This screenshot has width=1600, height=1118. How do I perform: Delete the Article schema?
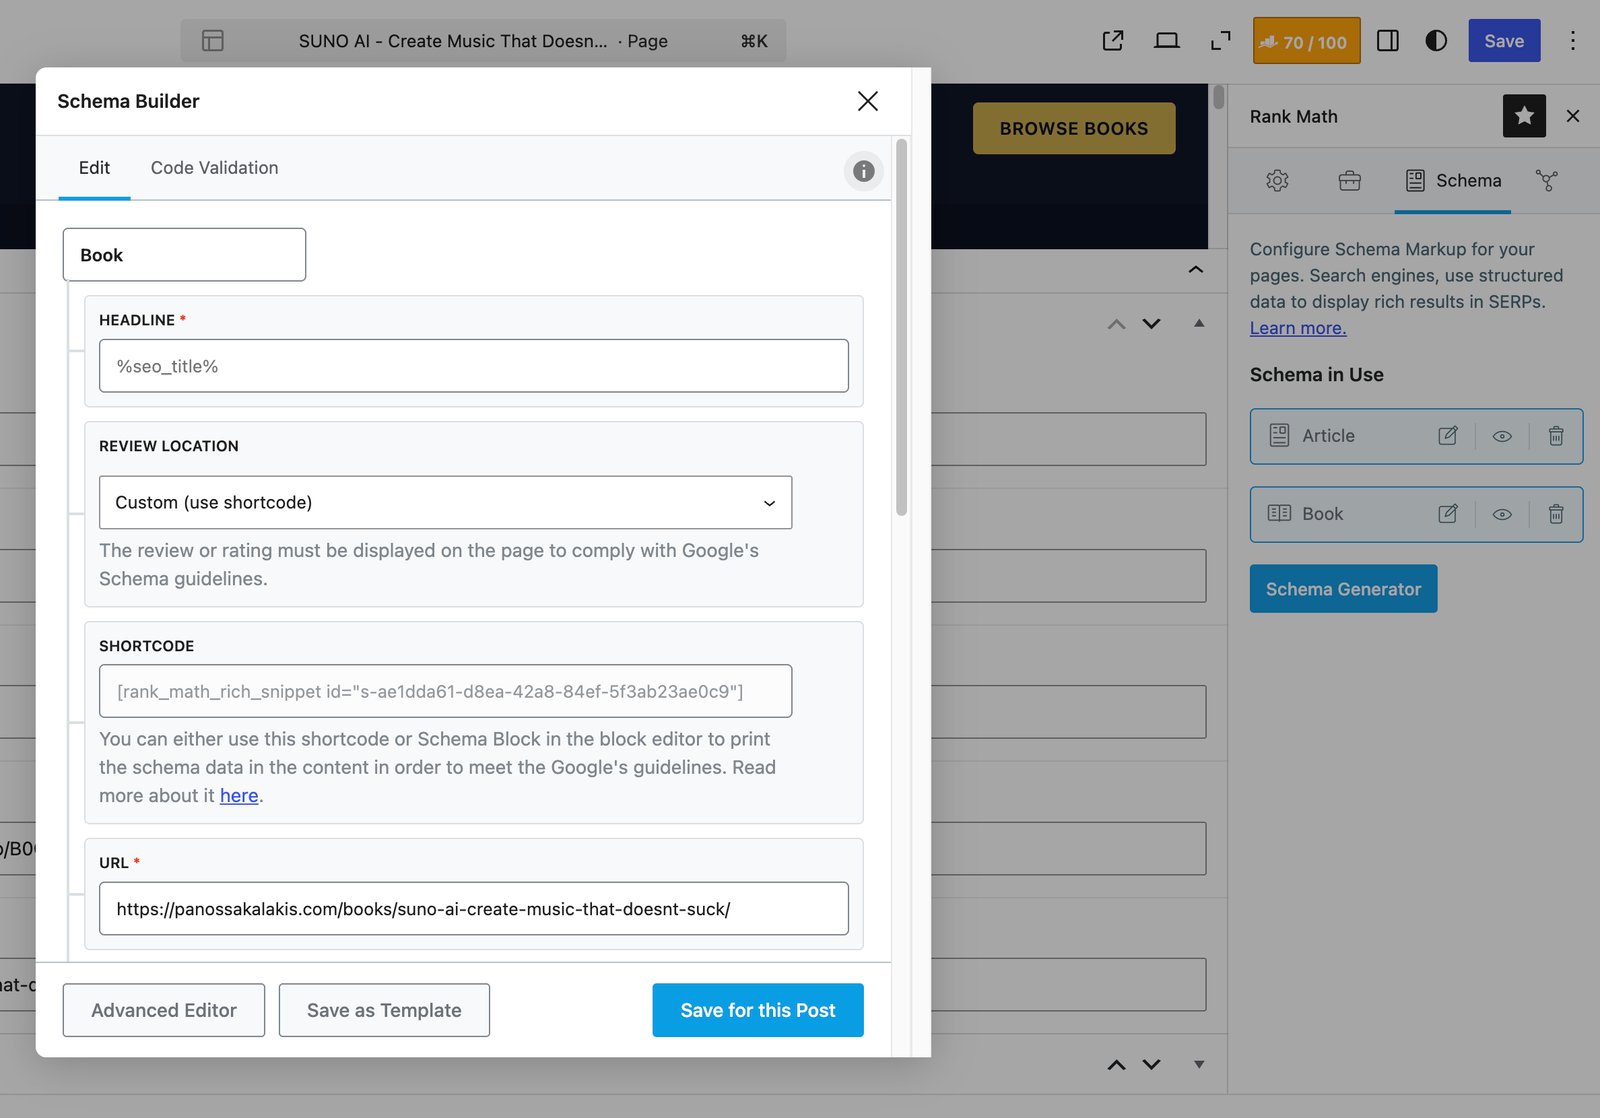click(x=1556, y=436)
